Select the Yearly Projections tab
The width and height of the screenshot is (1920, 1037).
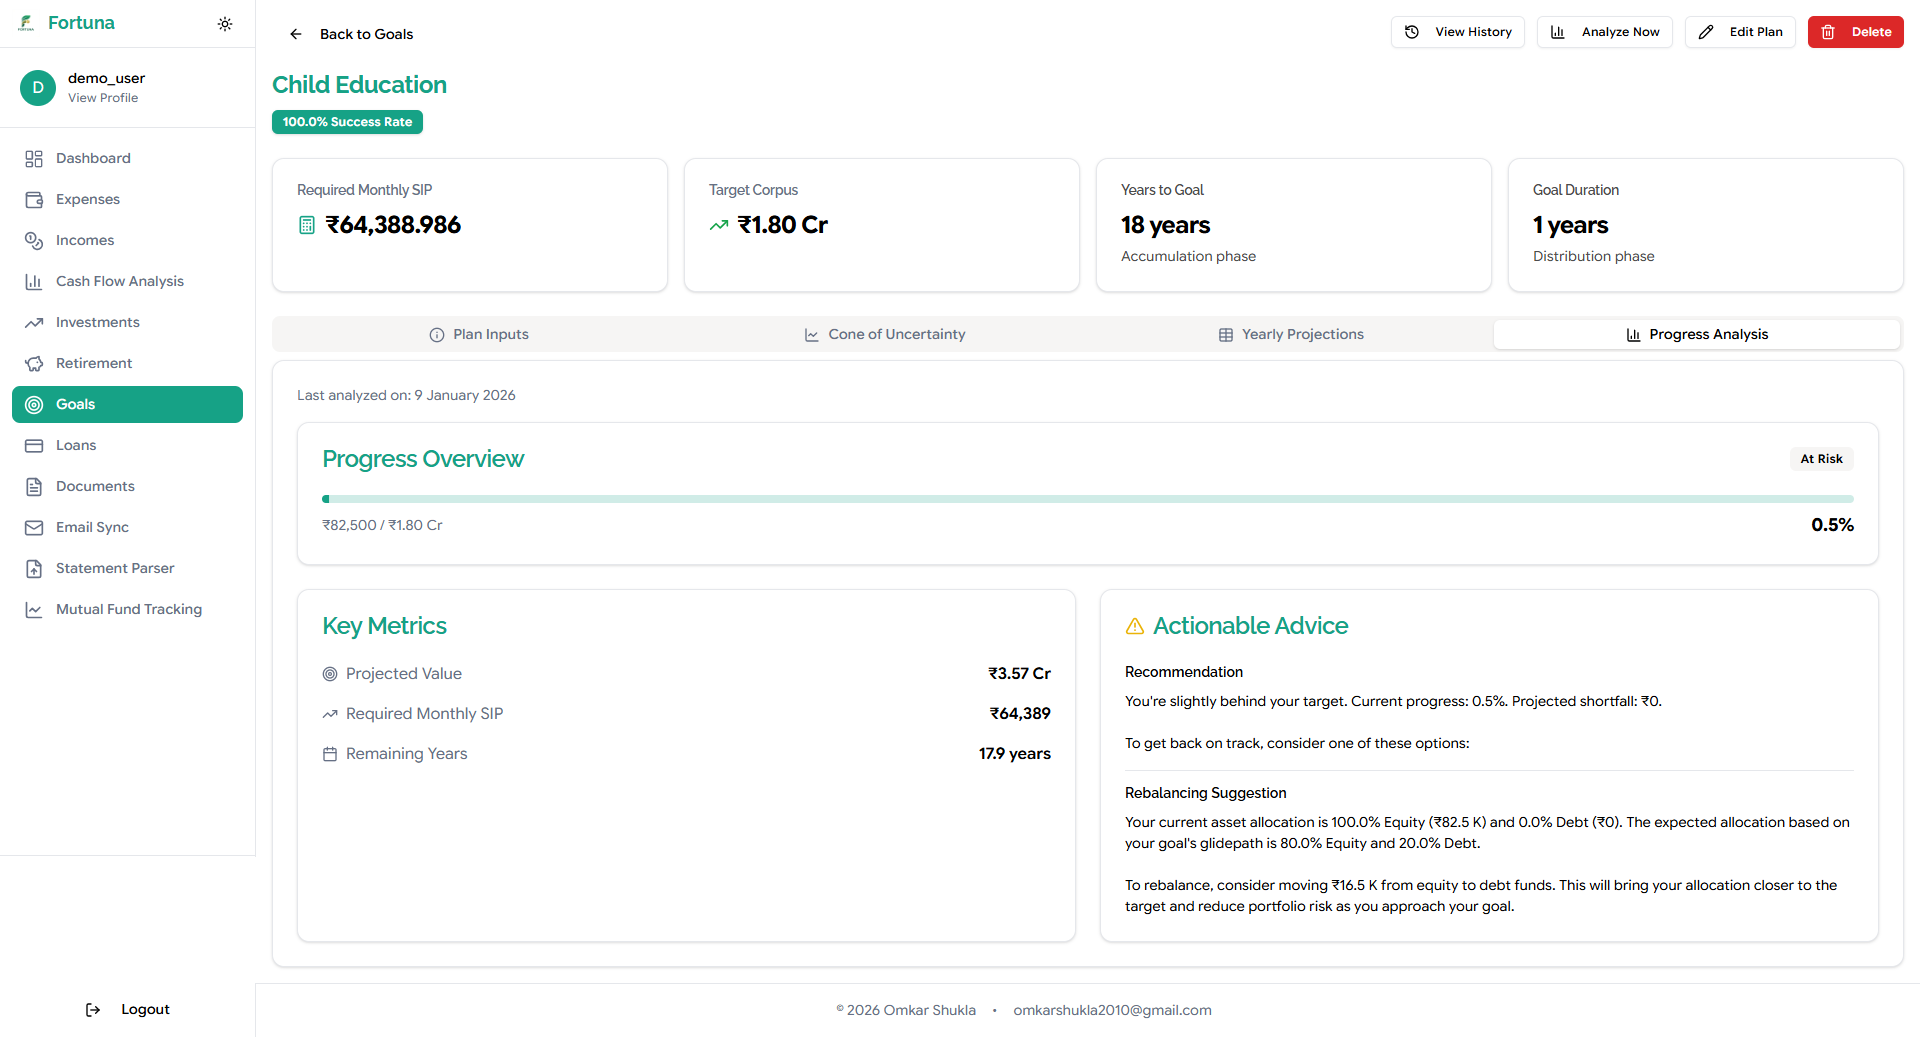pyautogui.click(x=1291, y=335)
